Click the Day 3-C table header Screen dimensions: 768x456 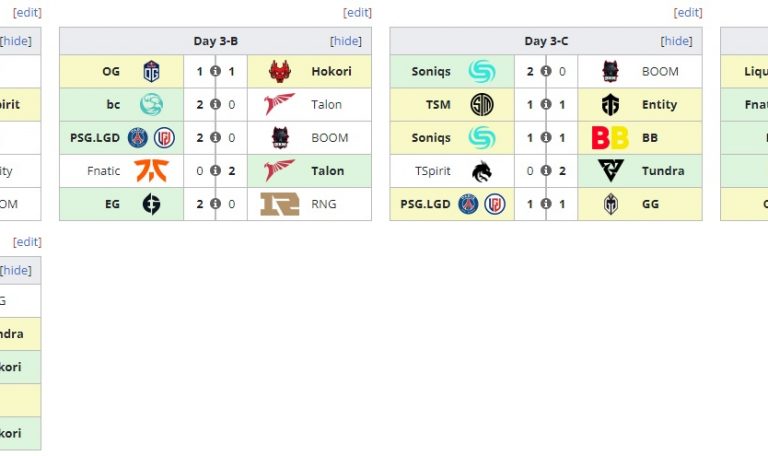point(546,41)
